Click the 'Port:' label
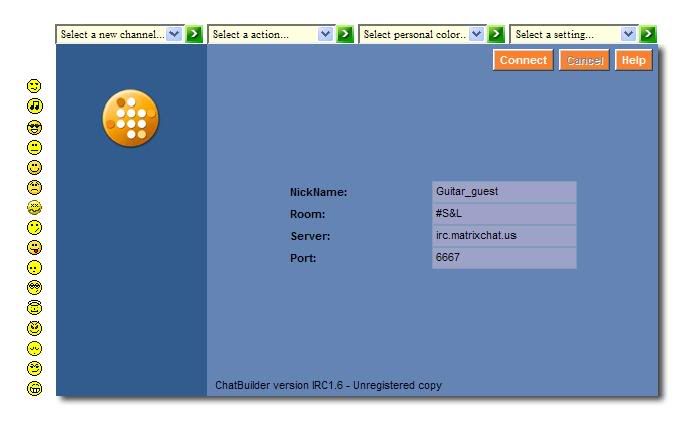 coord(303,258)
